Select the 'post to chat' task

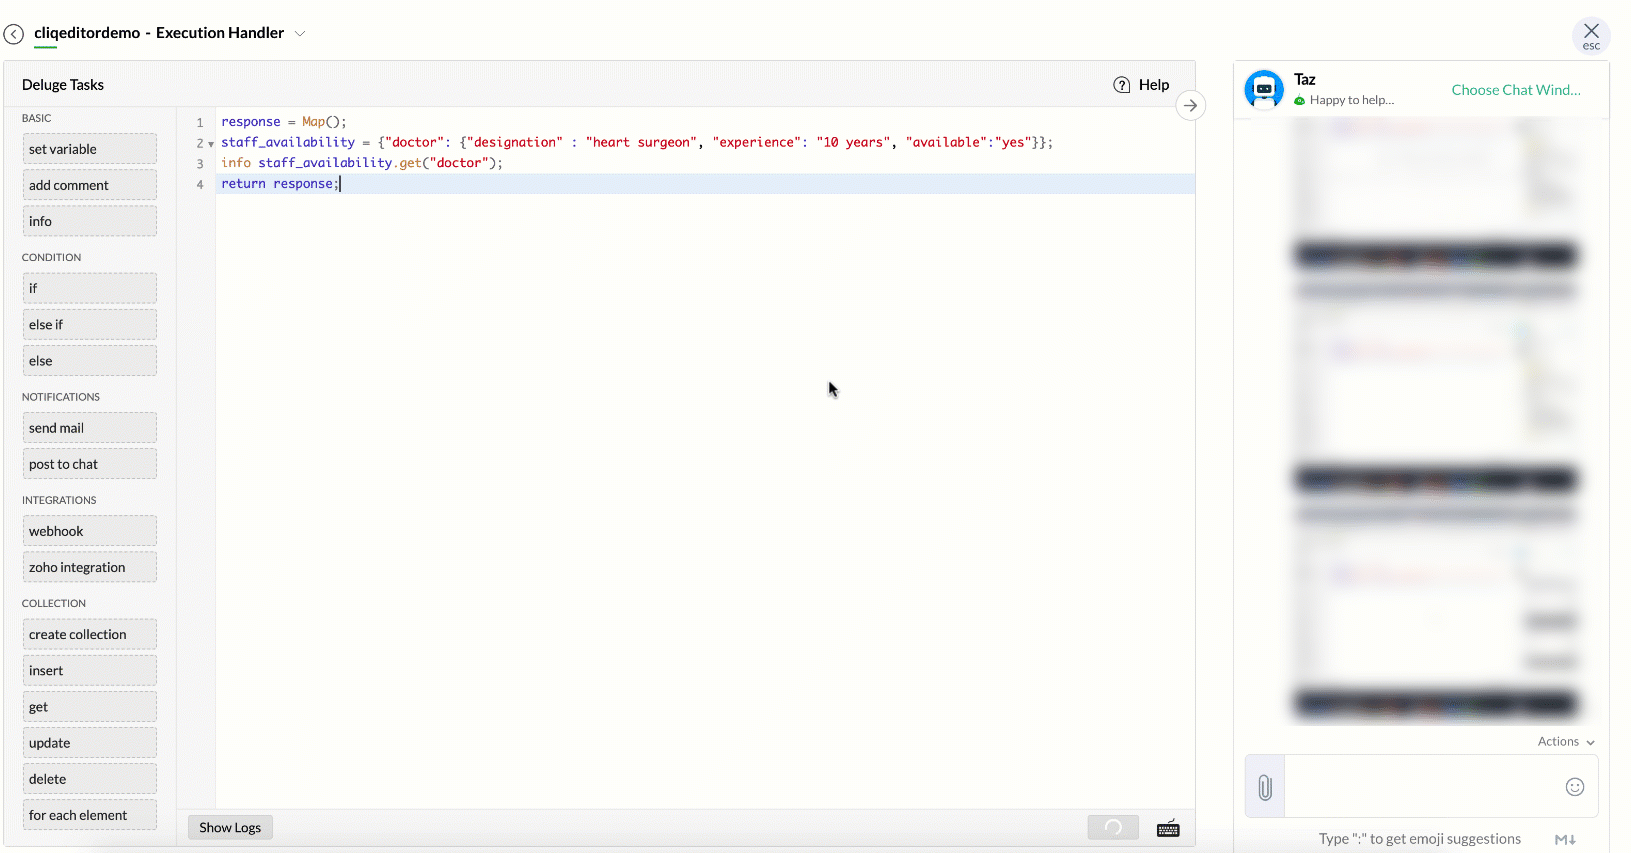[x=89, y=464]
